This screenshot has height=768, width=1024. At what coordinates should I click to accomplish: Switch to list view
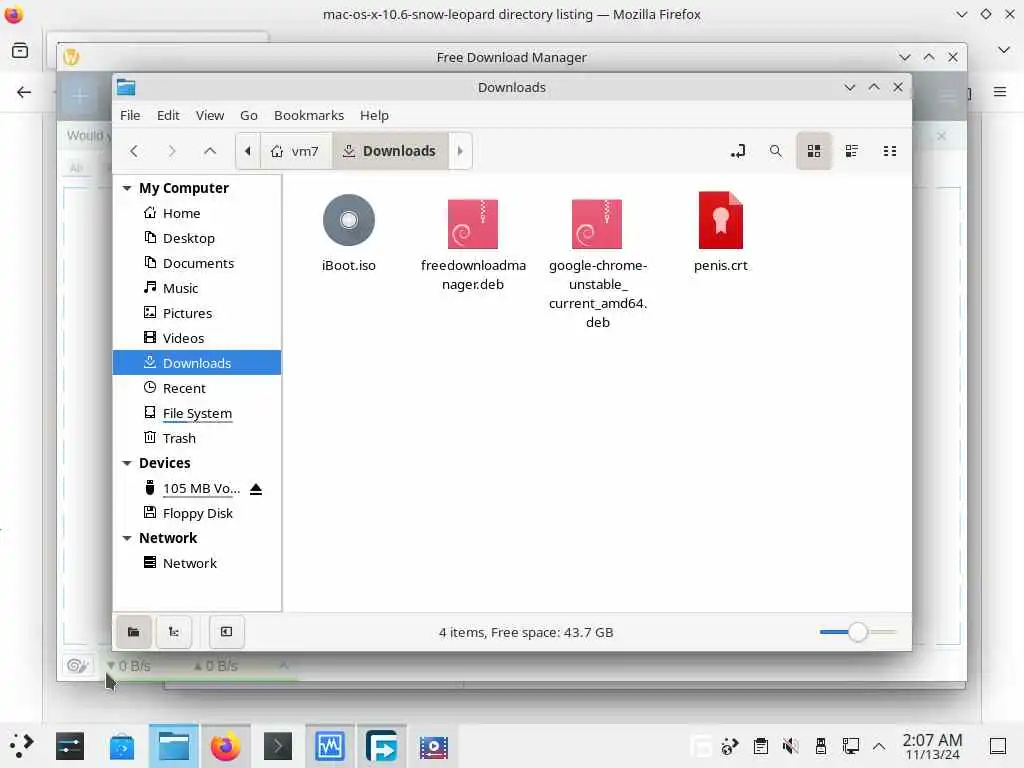[852, 151]
